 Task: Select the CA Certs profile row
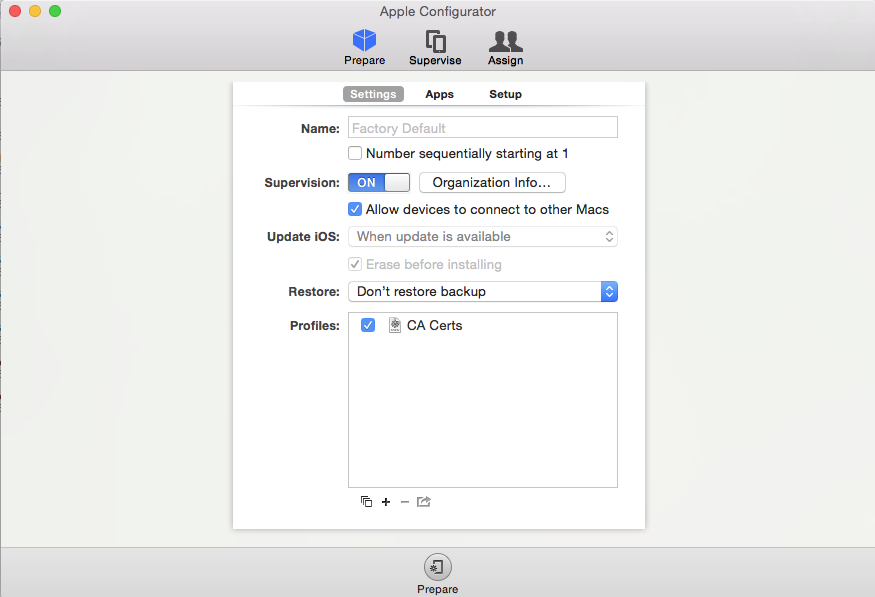click(483, 325)
